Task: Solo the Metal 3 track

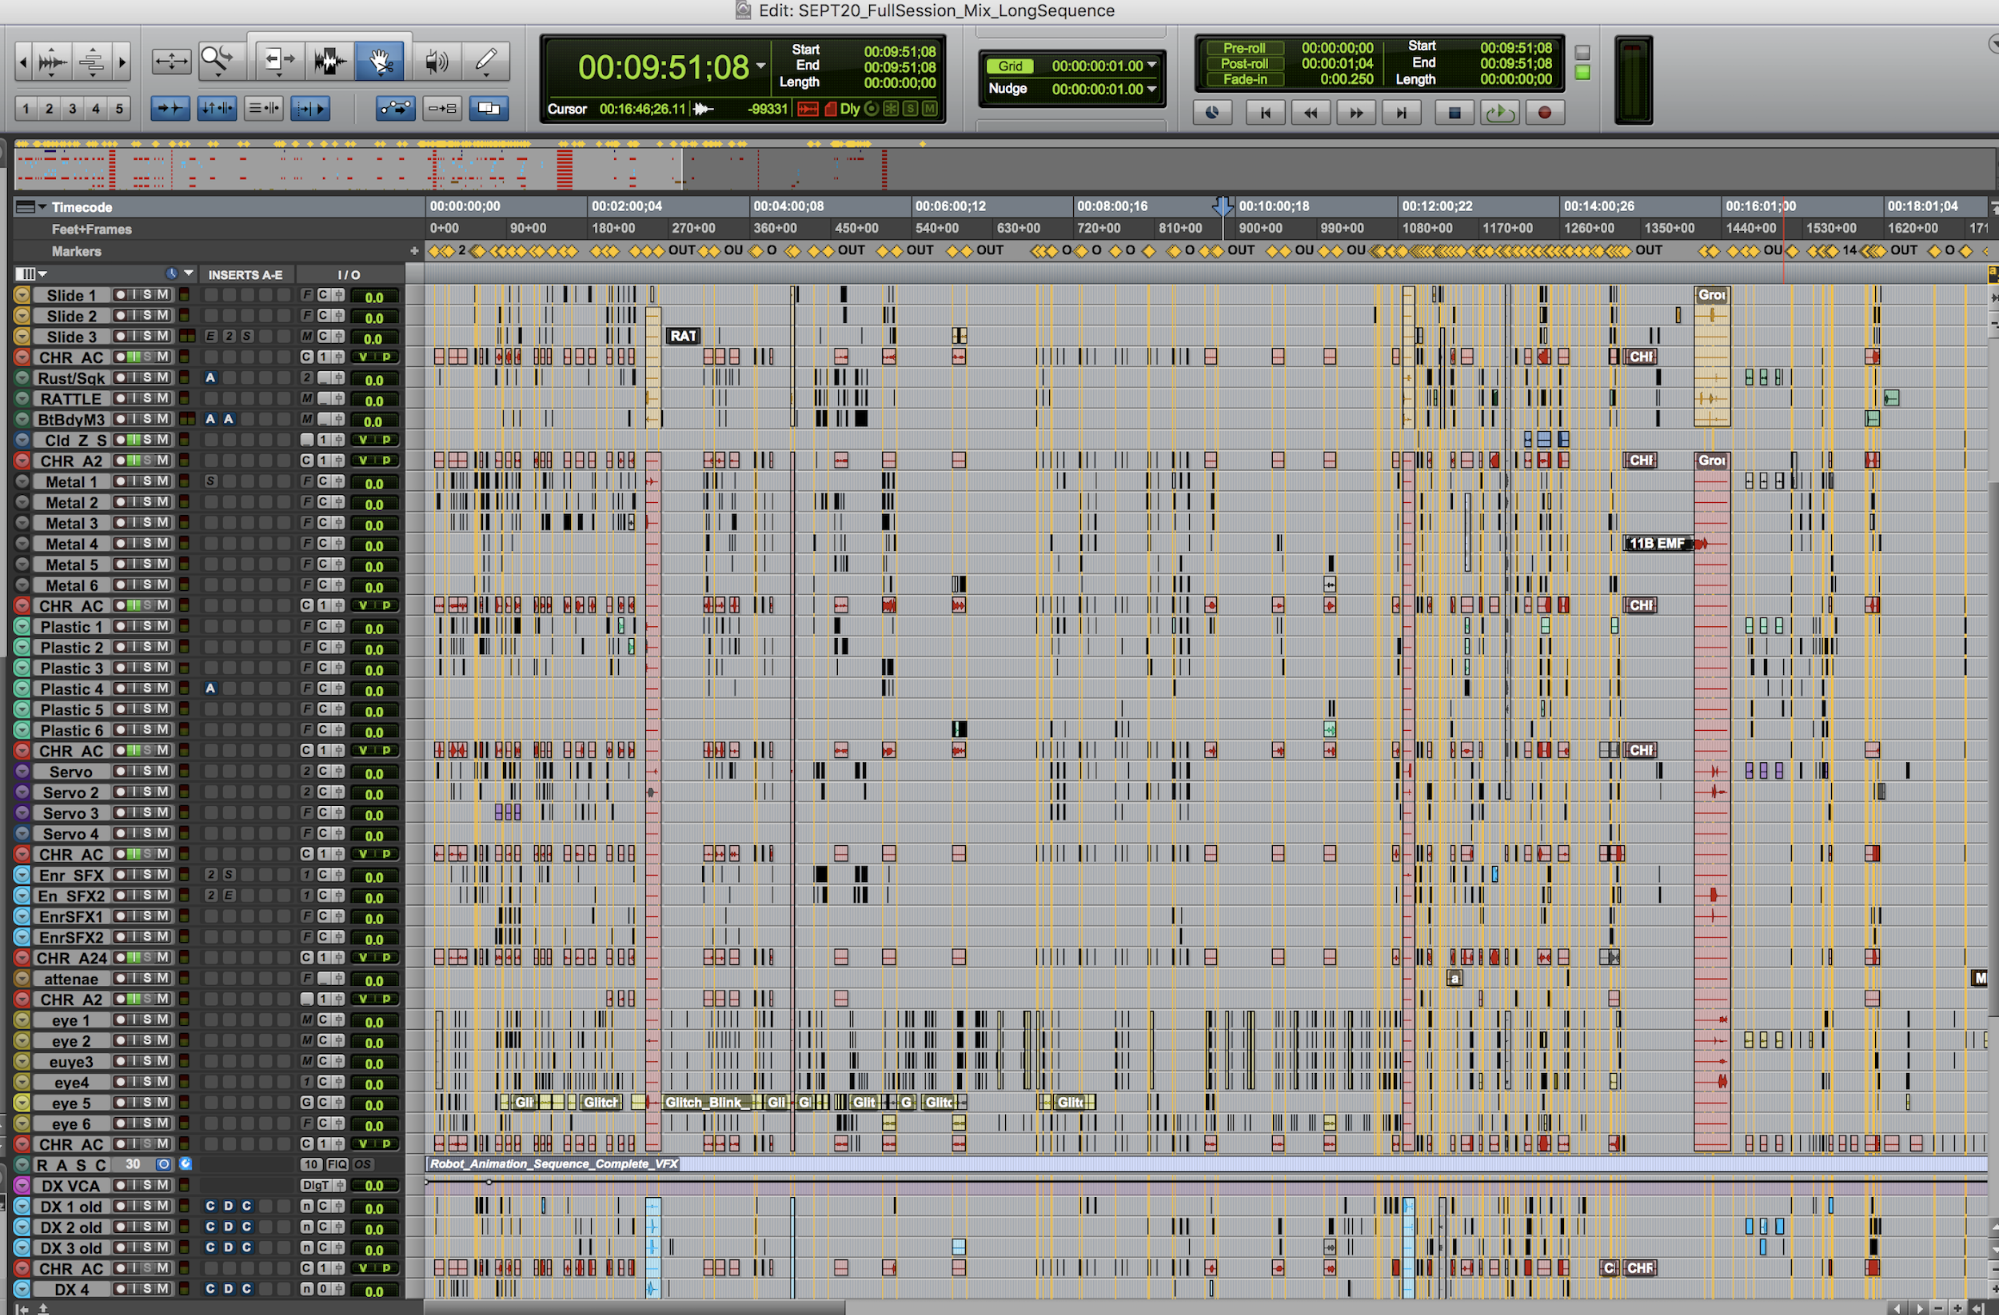Action: click(147, 523)
